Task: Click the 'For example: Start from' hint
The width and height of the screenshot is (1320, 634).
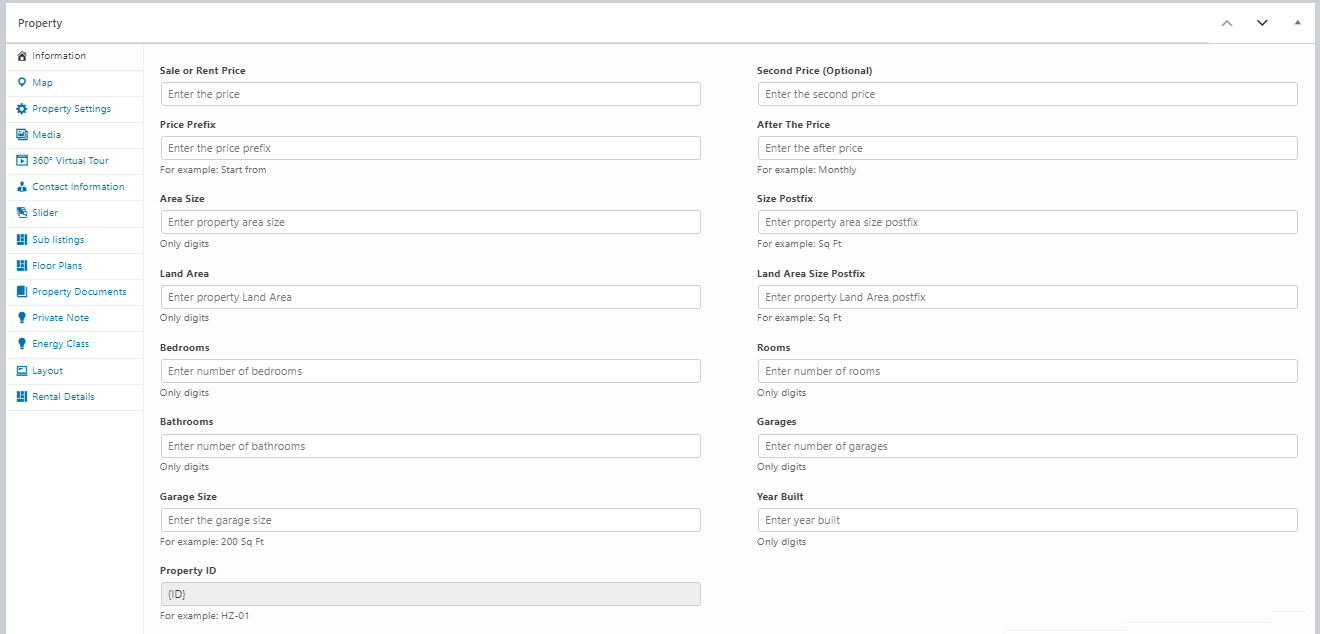Action: click(213, 170)
